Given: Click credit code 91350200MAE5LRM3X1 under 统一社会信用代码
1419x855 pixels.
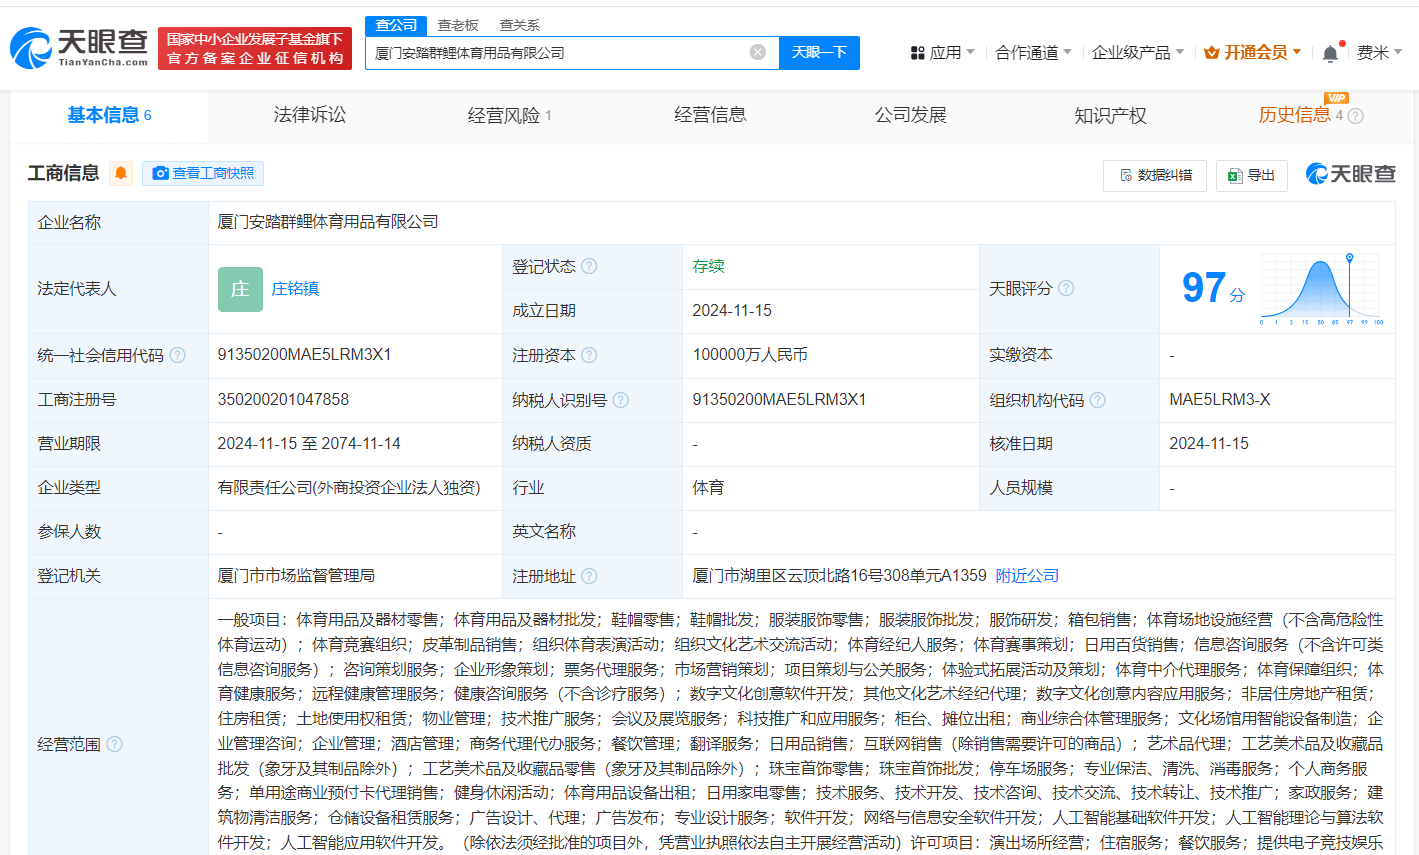Looking at the screenshot, I should 304,355.
